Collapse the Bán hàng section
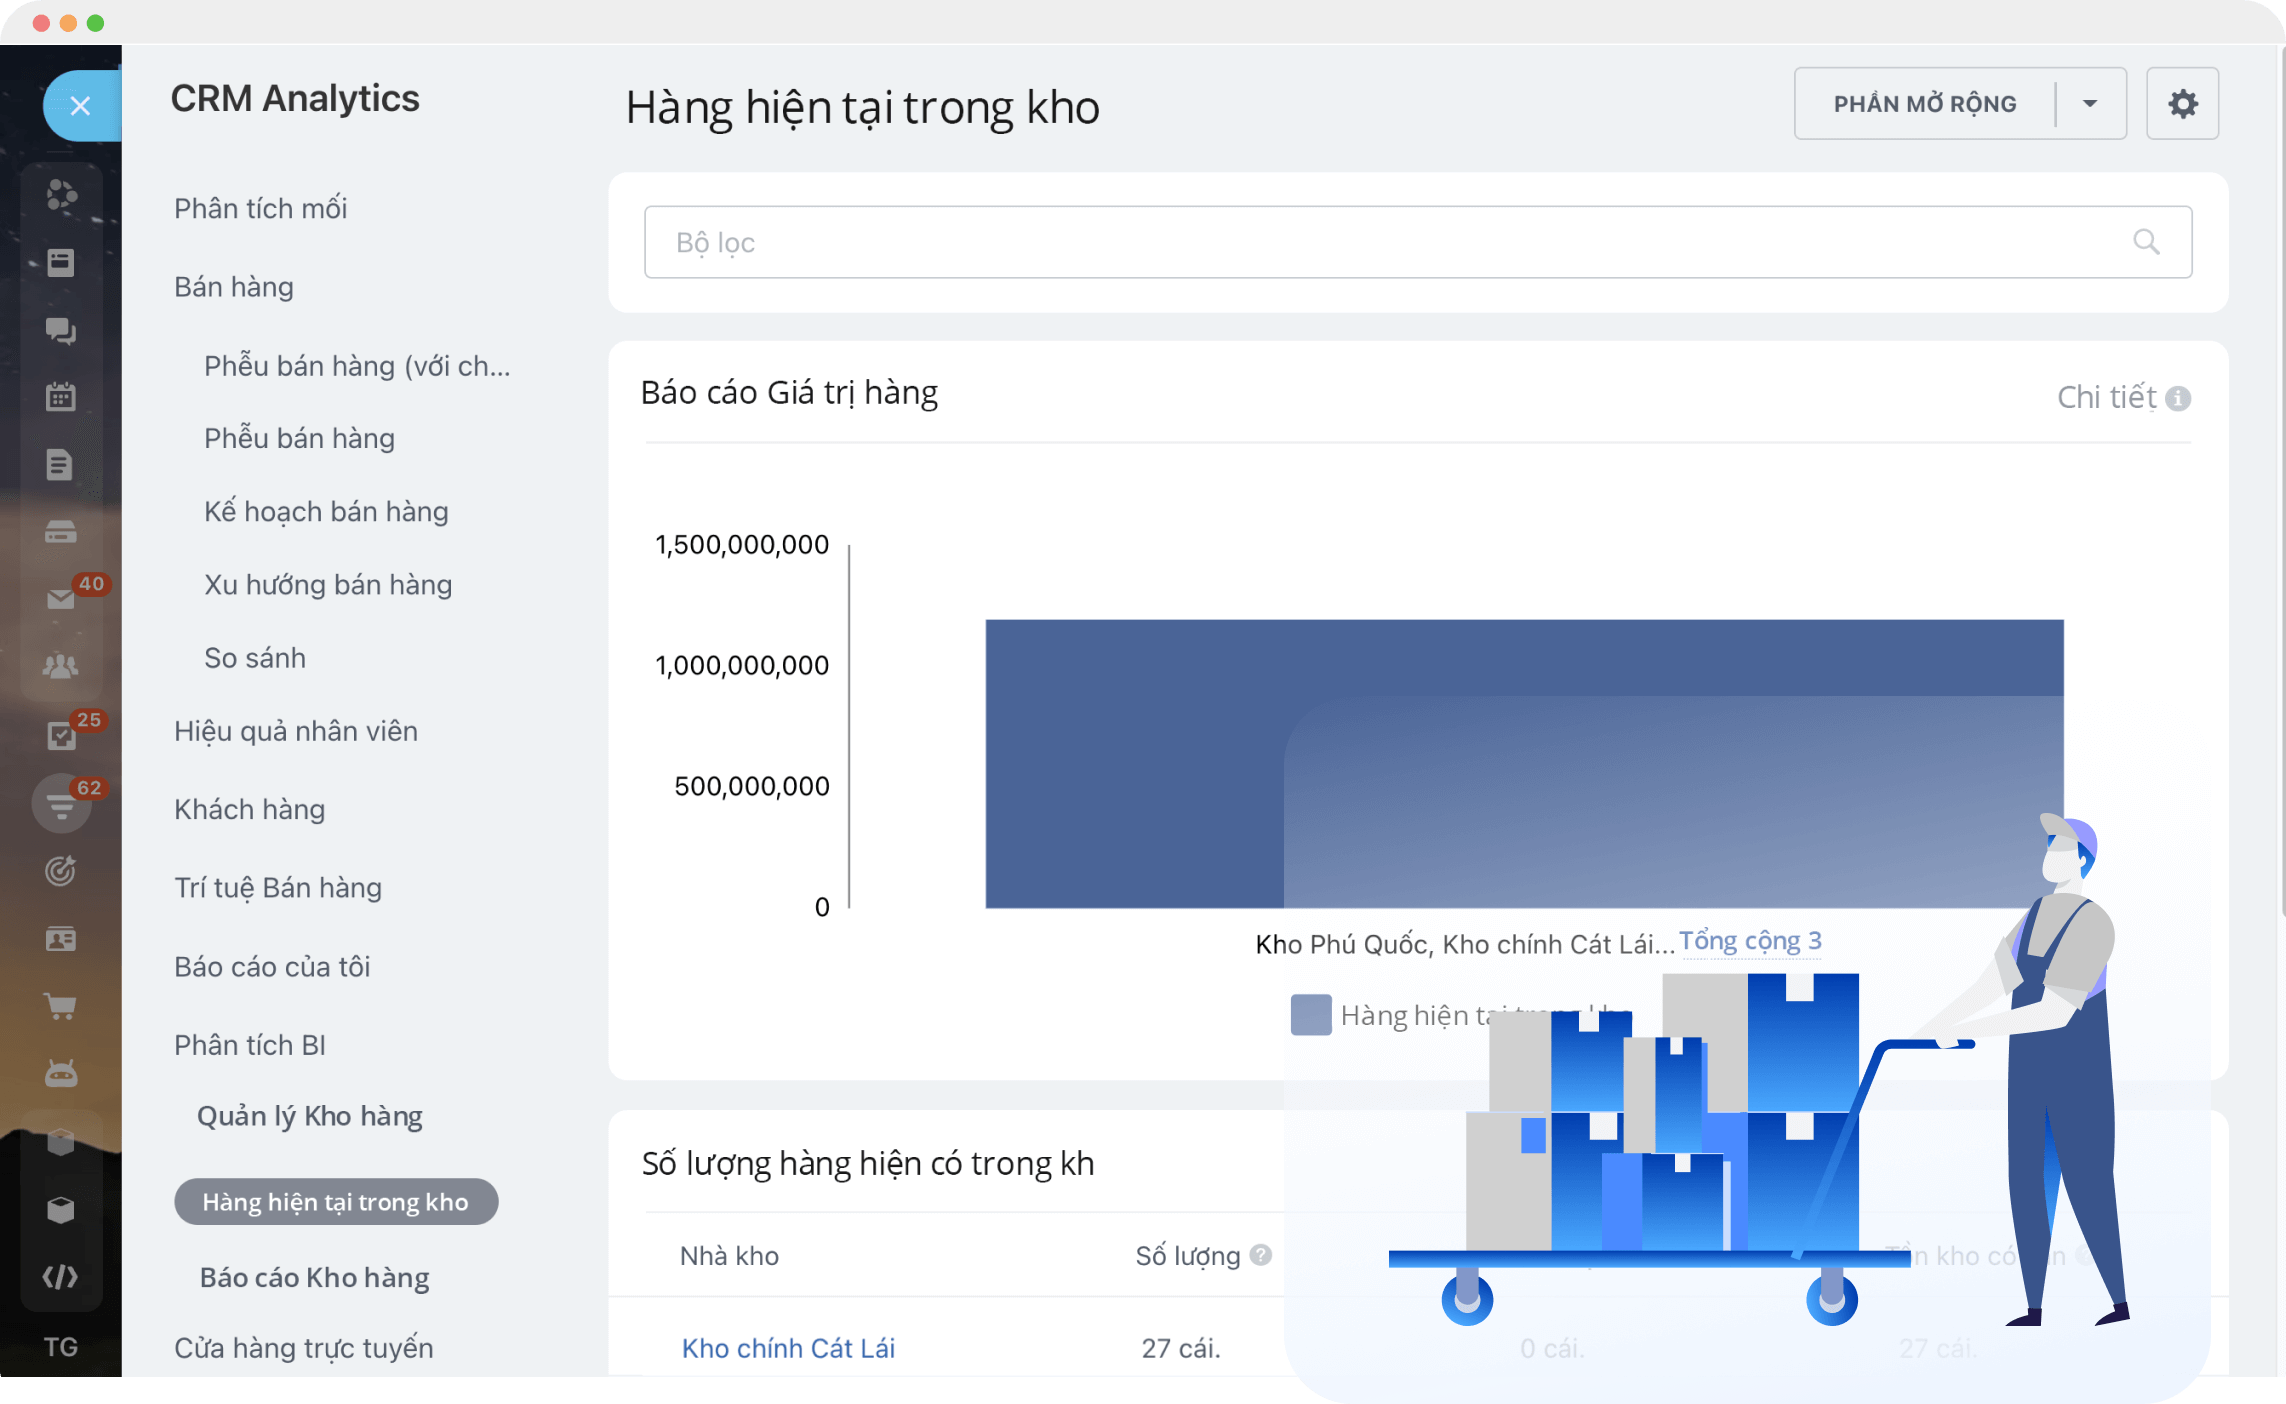2286x1404 pixels. point(234,287)
